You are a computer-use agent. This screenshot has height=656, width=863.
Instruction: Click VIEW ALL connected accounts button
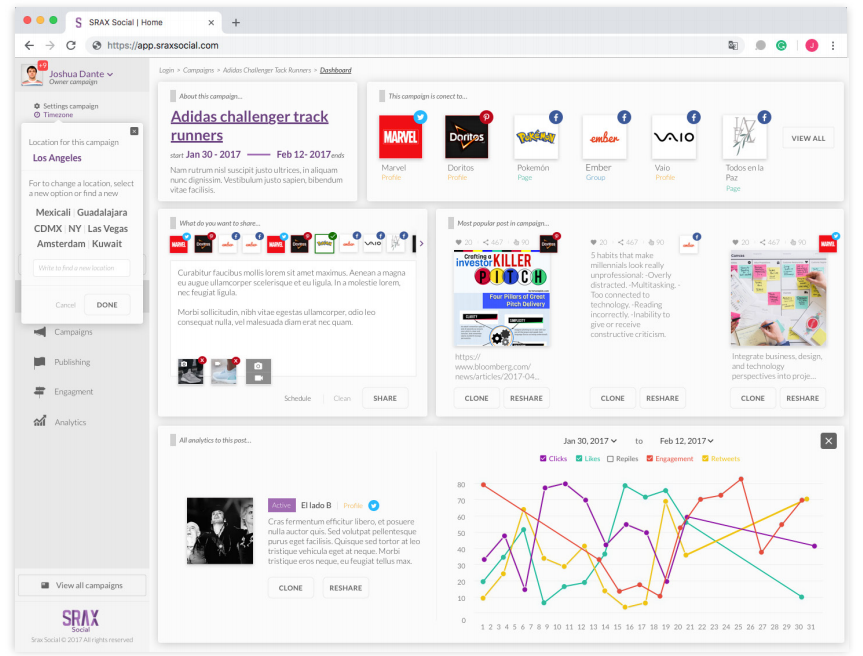[x=808, y=138]
